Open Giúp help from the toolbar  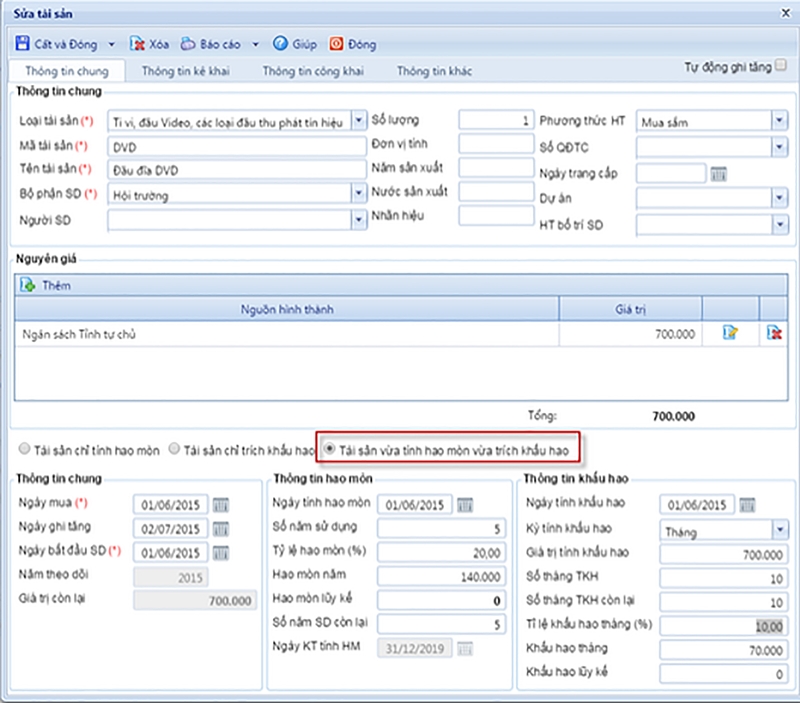tap(295, 44)
